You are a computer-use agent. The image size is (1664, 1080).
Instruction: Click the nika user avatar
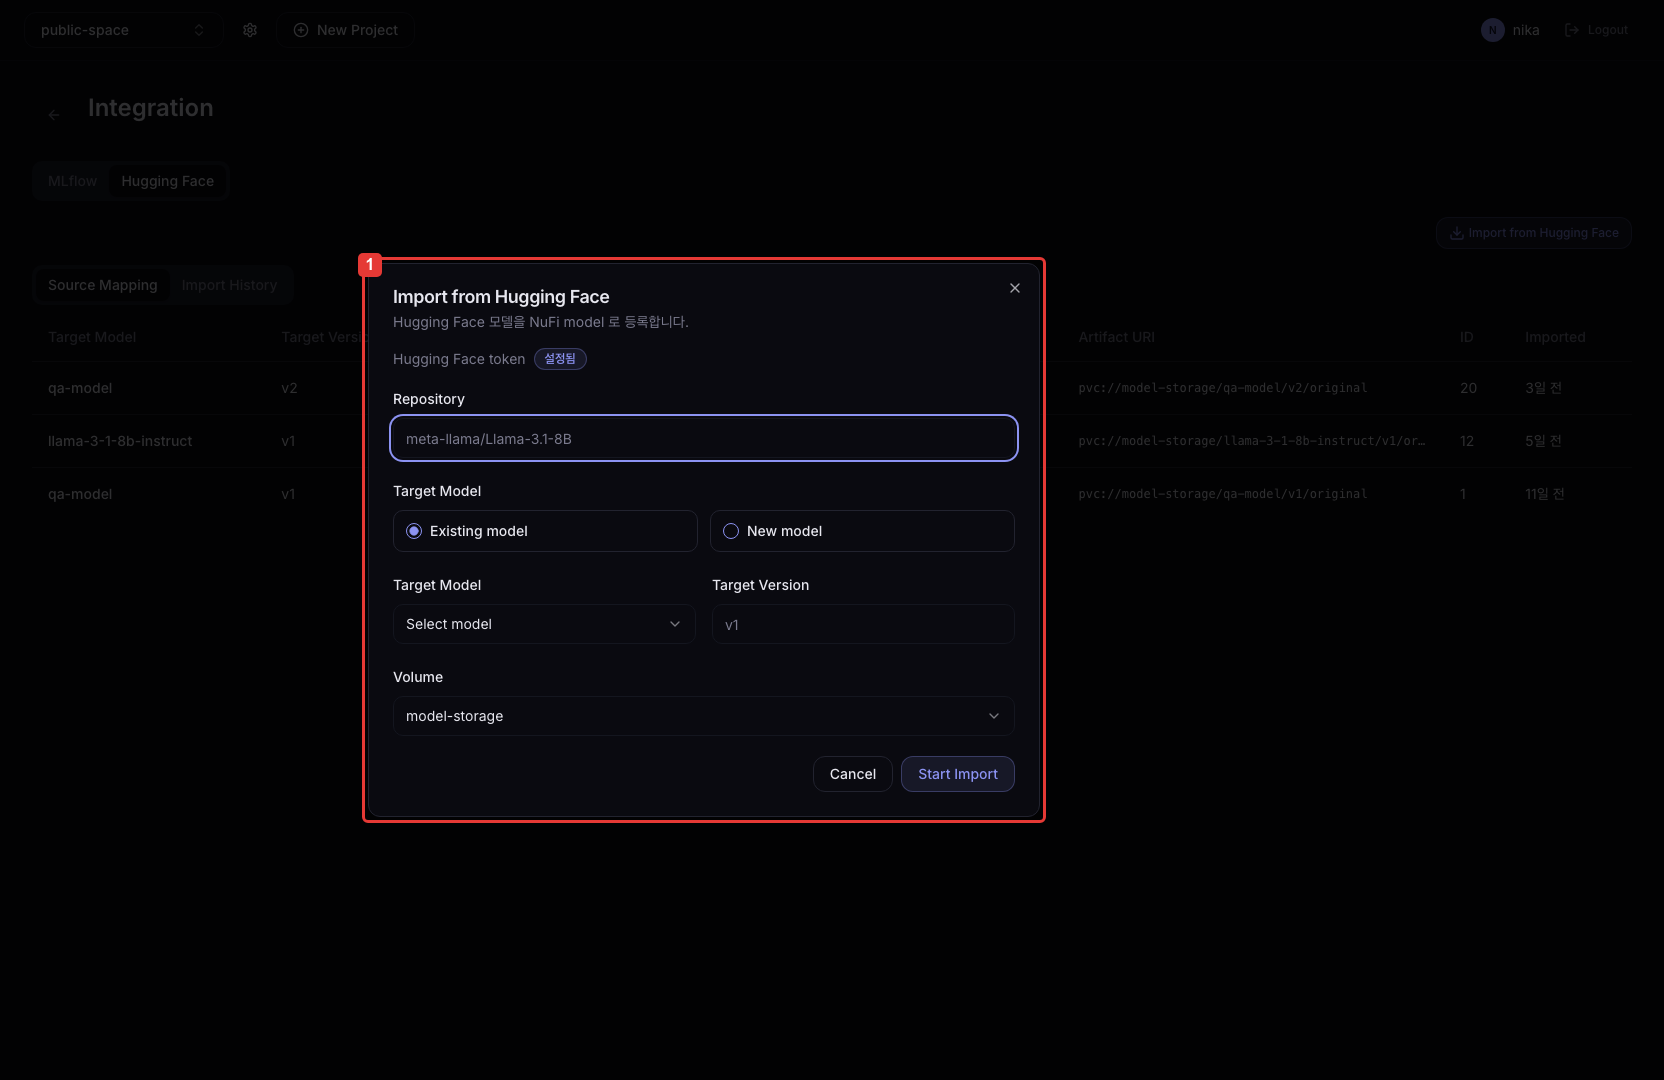(x=1492, y=30)
